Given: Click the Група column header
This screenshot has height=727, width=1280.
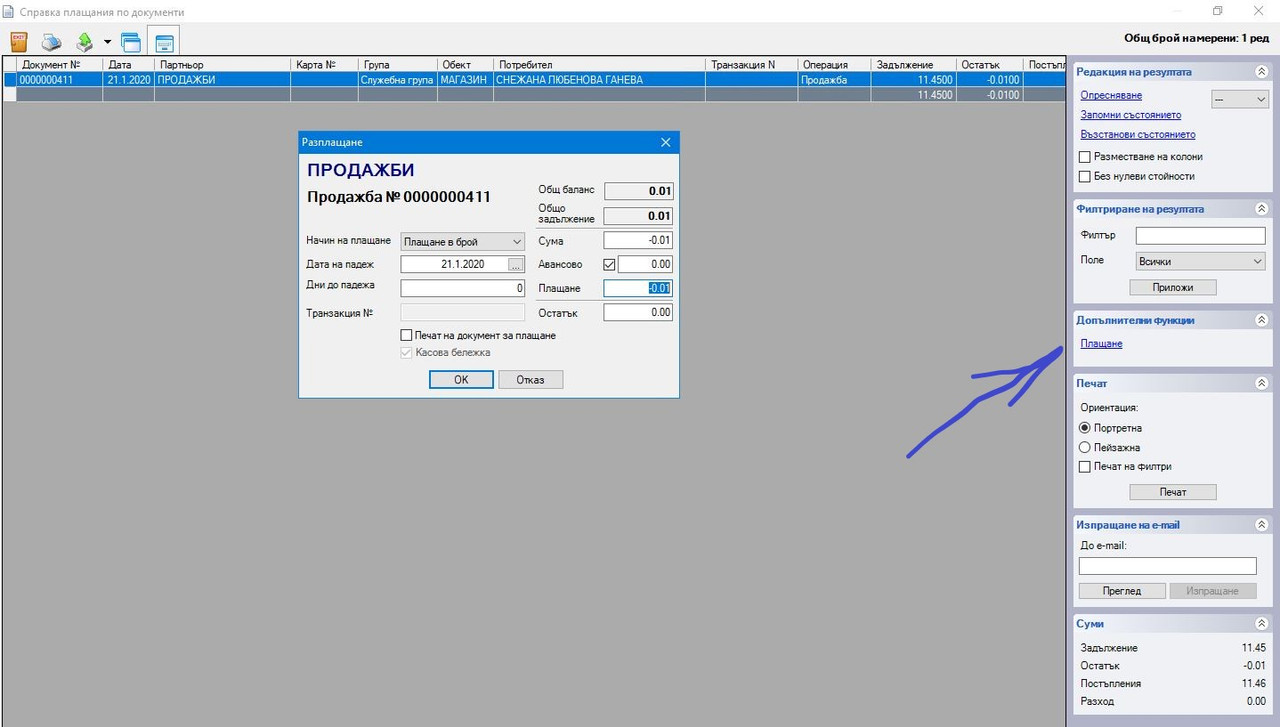Looking at the screenshot, I should coord(398,65).
